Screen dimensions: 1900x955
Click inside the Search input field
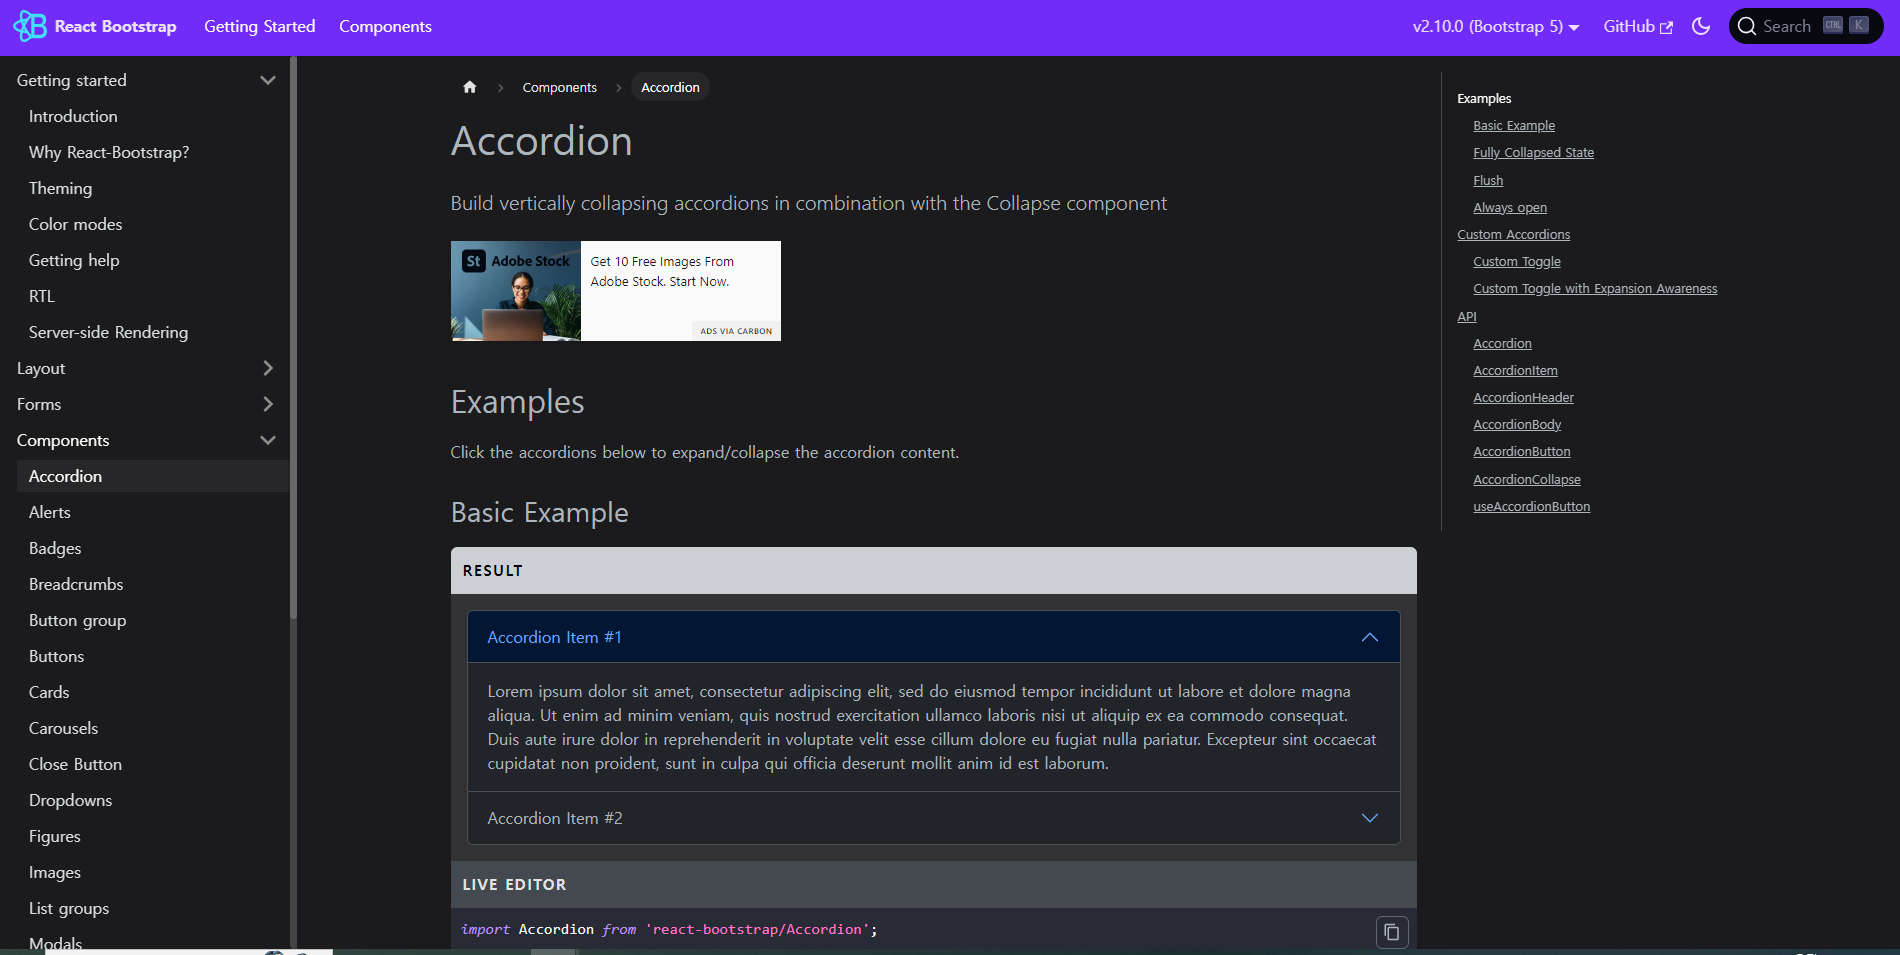(x=1790, y=26)
